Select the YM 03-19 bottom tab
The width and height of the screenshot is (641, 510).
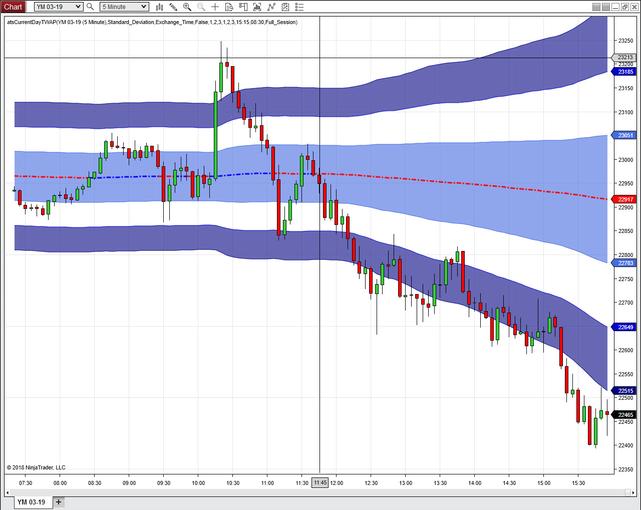coord(32,502)
